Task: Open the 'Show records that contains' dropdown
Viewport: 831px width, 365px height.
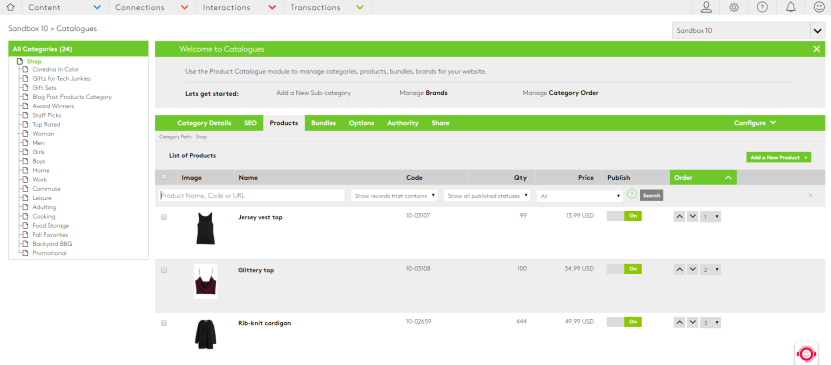Action: coord(394,195)
